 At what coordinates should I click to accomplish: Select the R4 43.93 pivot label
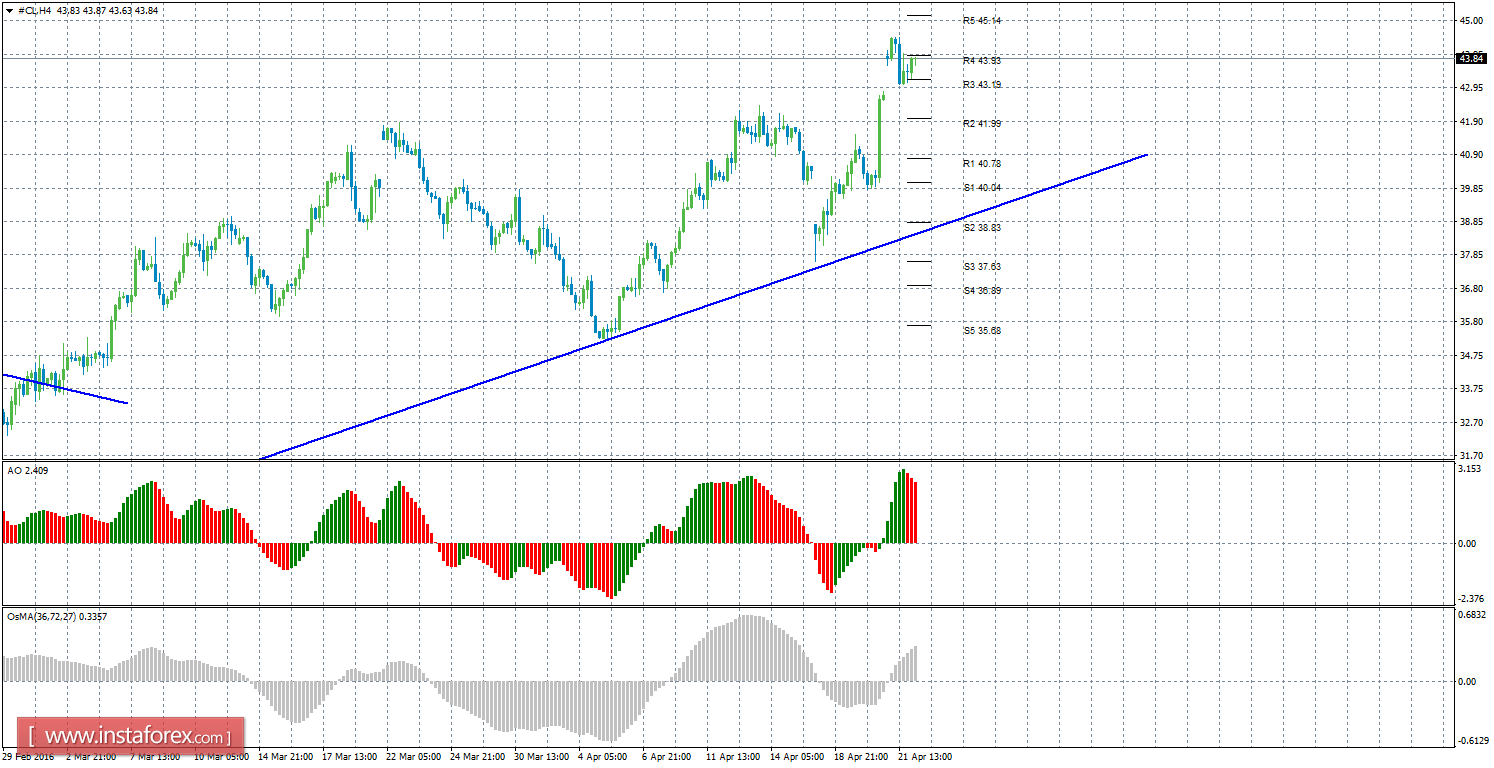(982, 60)
